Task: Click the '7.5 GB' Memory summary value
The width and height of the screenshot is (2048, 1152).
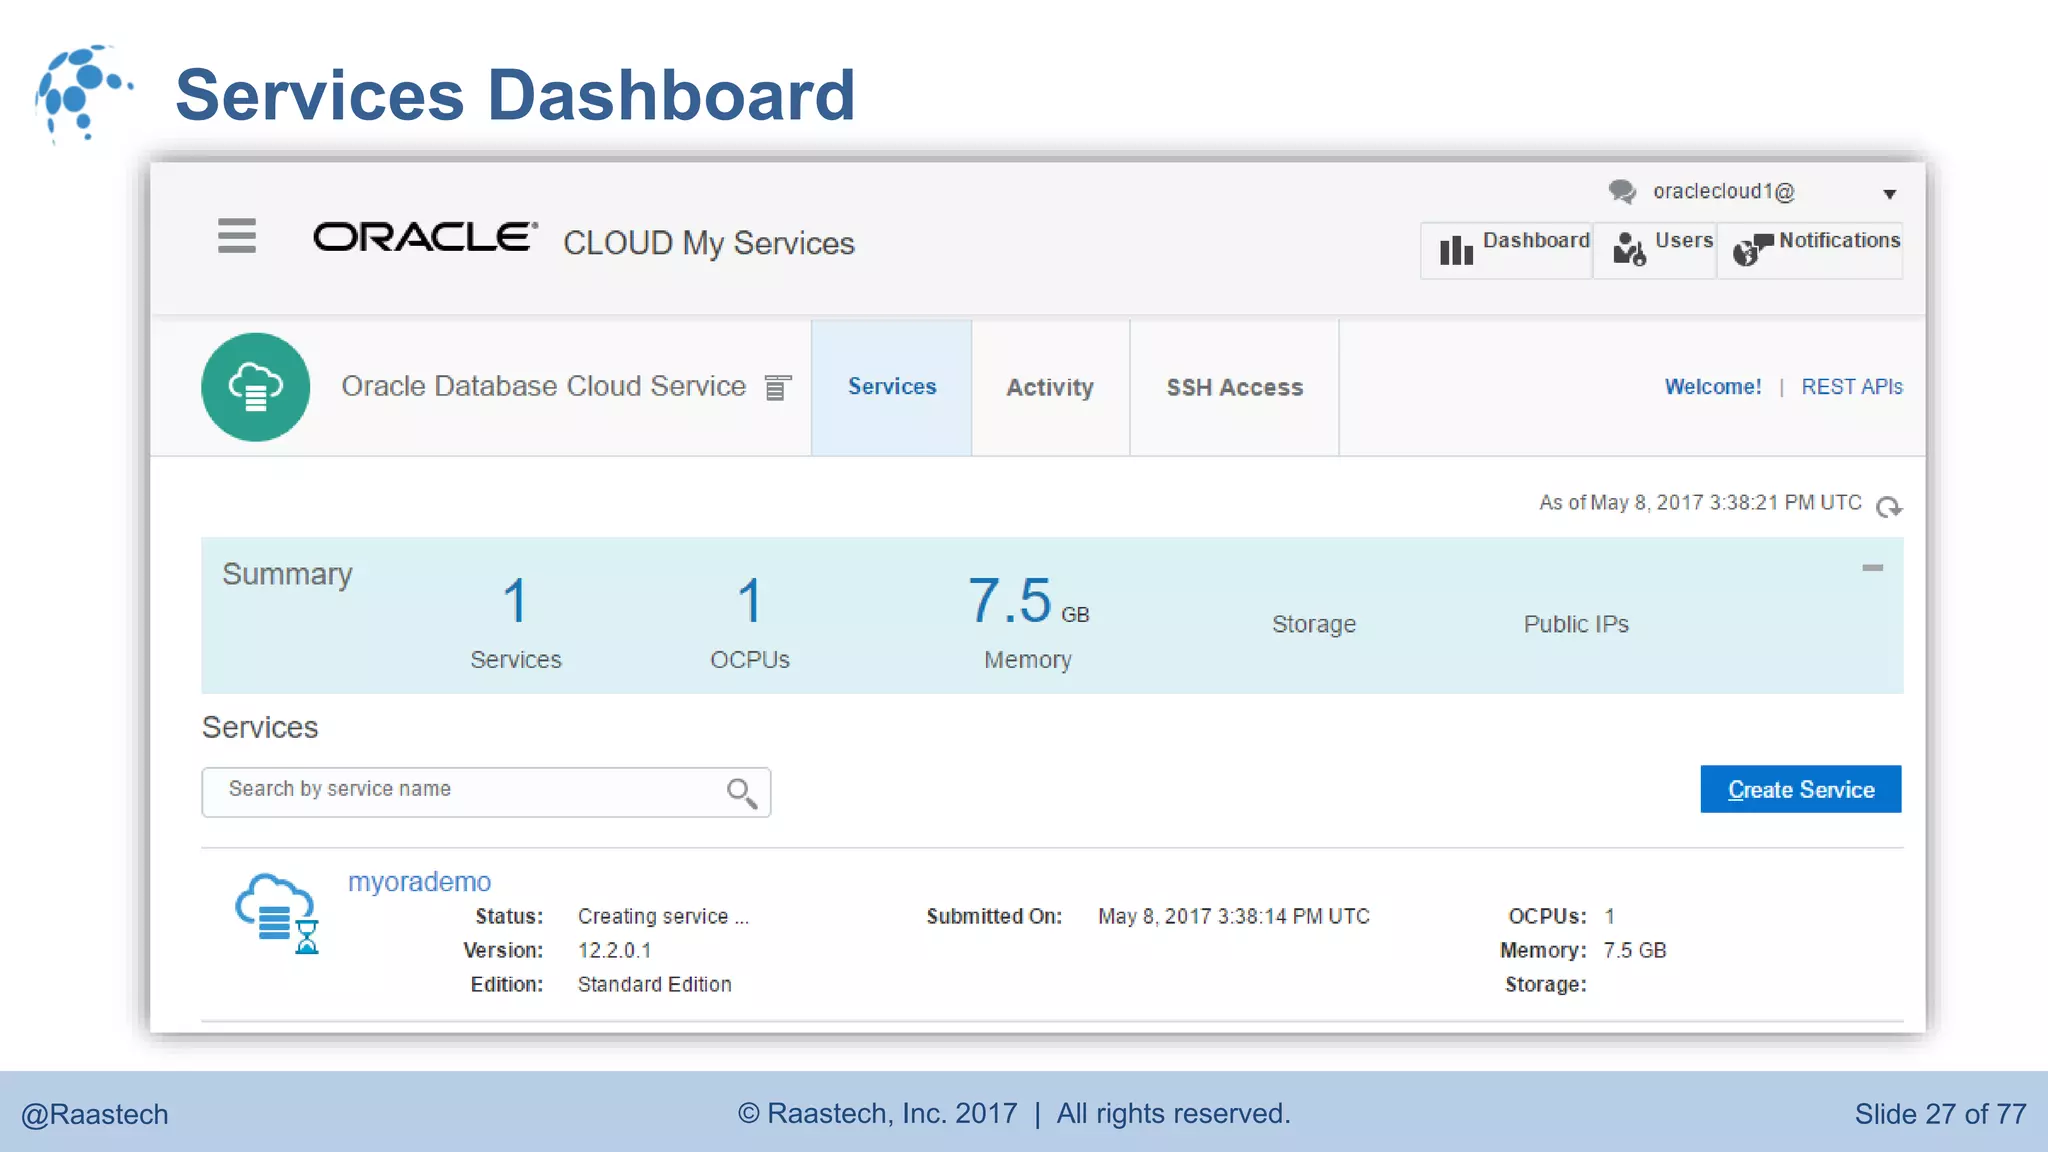Action: [x=1028, y=601]
